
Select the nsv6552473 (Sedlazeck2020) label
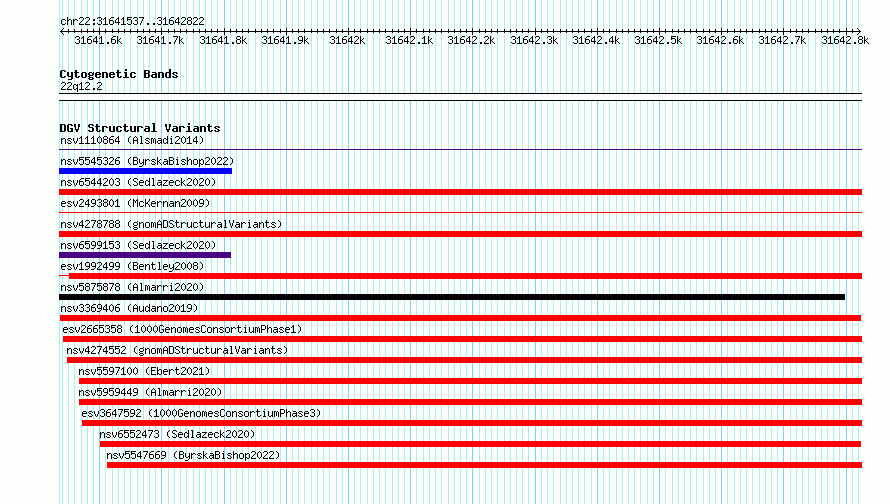[177, 434]
